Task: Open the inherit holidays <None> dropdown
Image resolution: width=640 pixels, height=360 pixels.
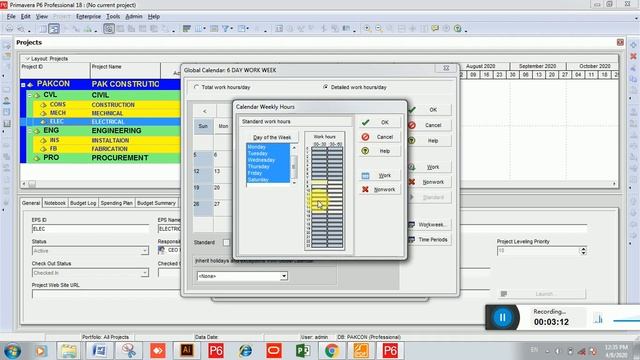Action: pos(284,276)
